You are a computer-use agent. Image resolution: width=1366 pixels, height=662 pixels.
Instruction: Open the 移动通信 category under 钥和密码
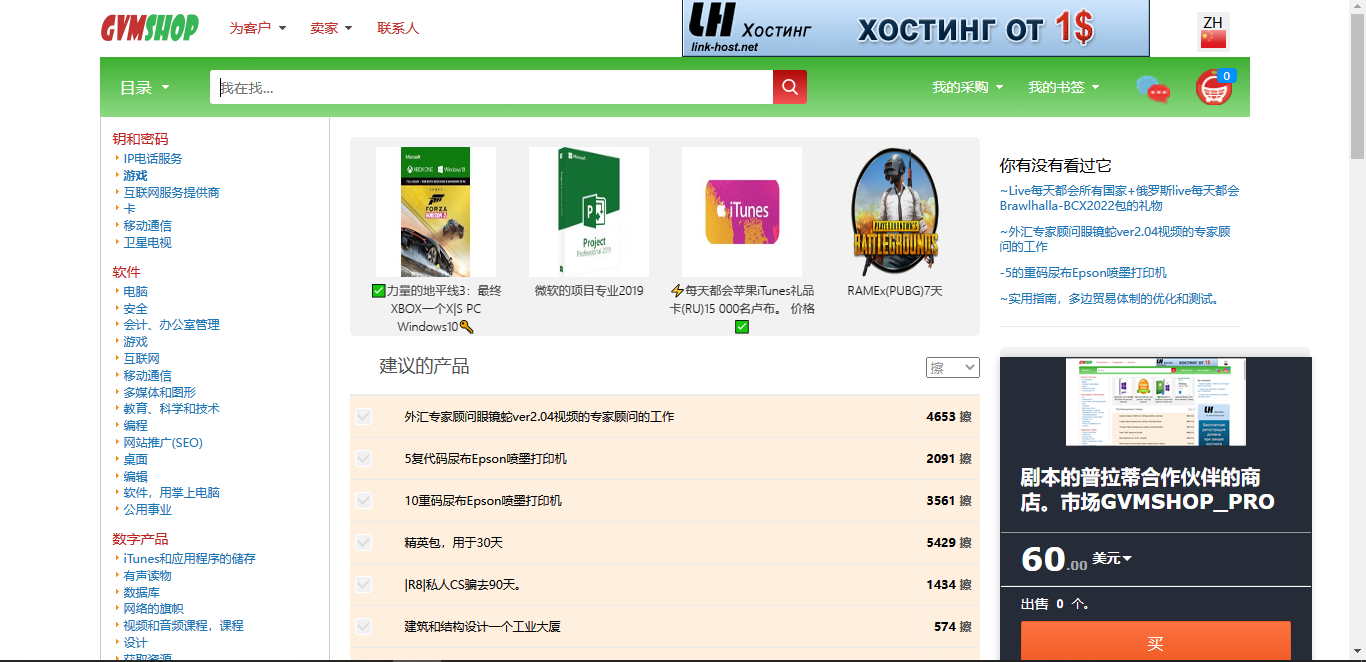(147, 226)
